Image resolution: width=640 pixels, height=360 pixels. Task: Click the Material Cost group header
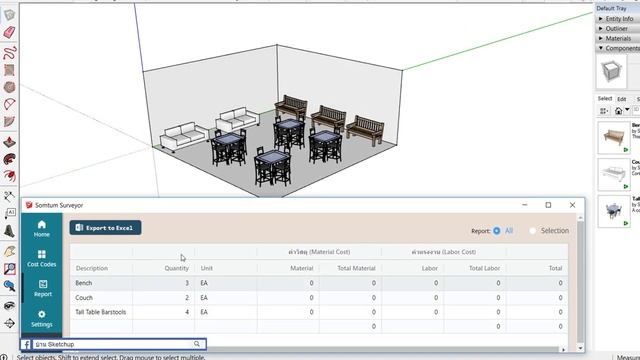[x=319, y=252]
